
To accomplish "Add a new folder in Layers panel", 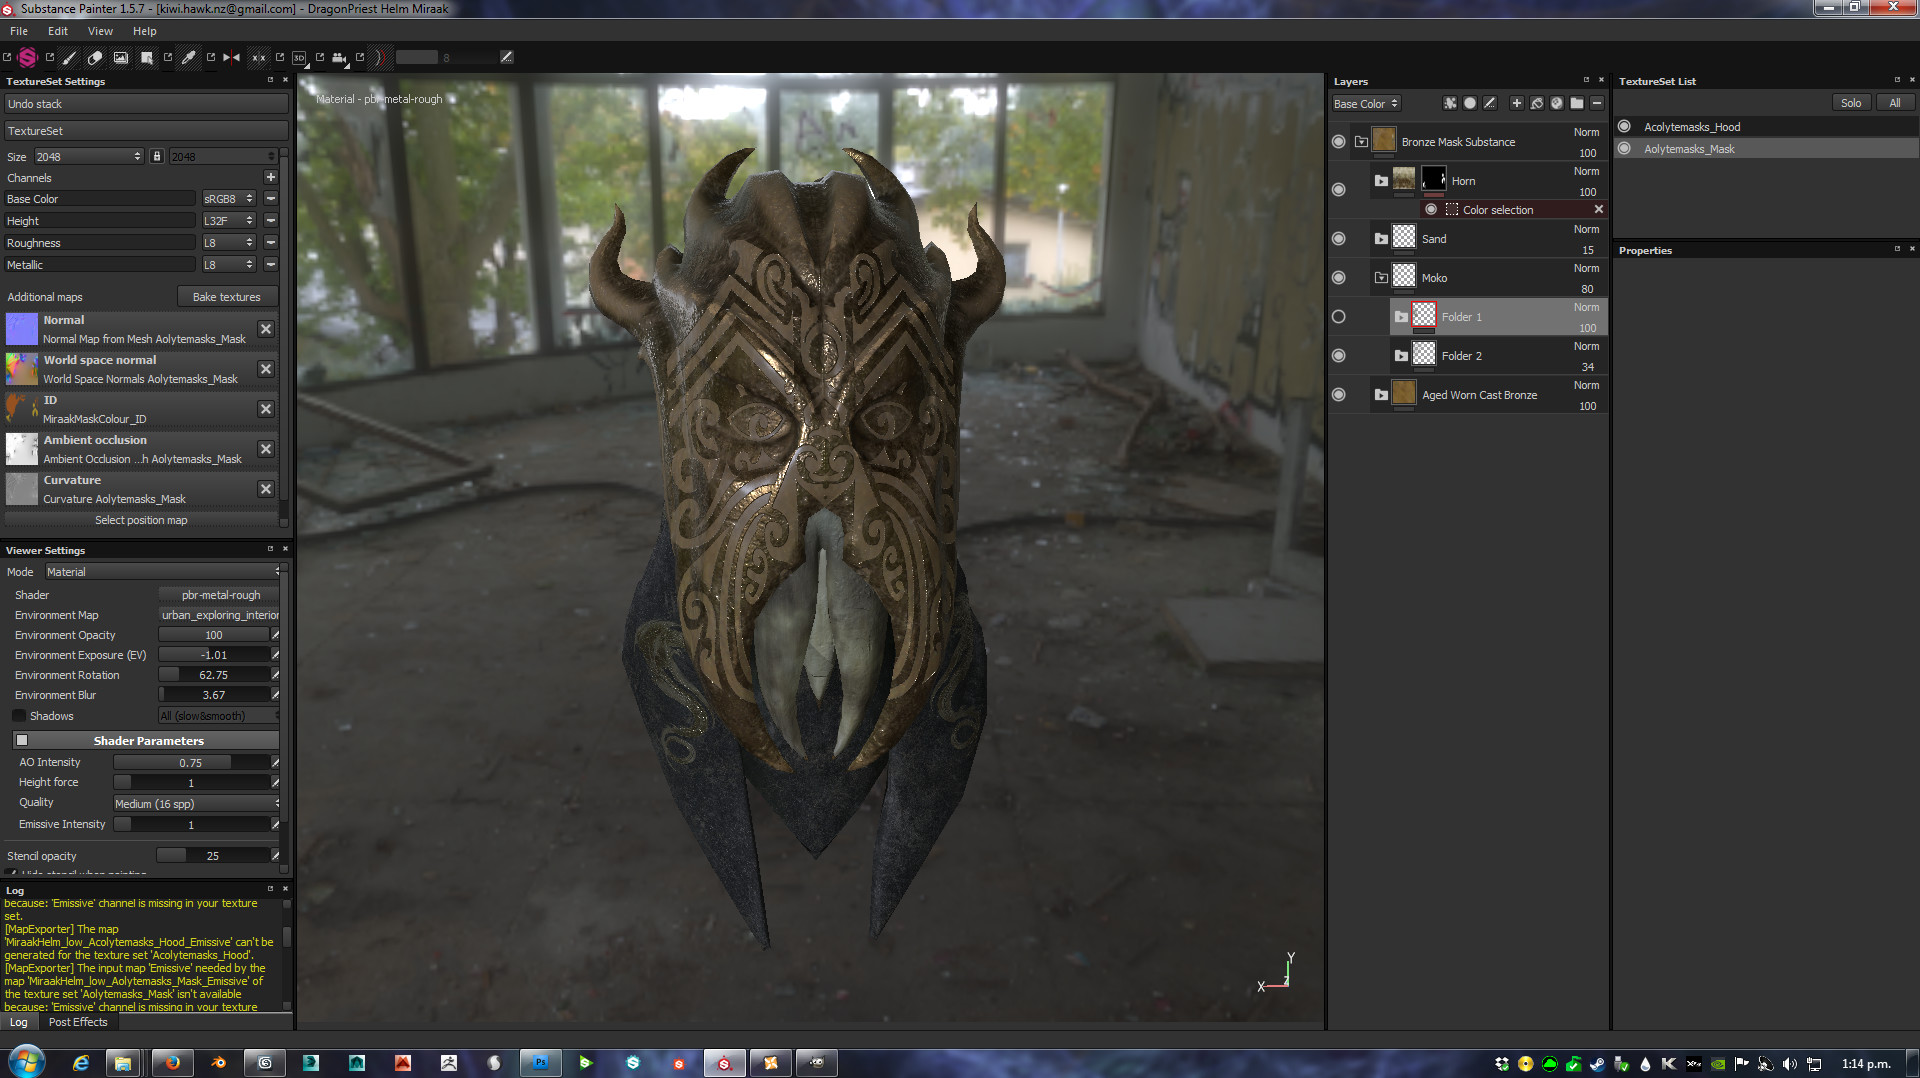I will point(1577,103).
